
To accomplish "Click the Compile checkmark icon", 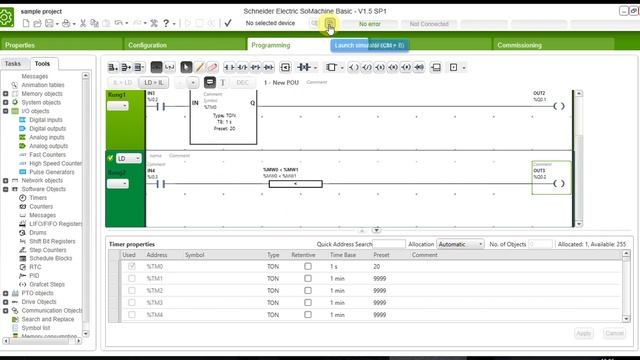I will [228, 23].
